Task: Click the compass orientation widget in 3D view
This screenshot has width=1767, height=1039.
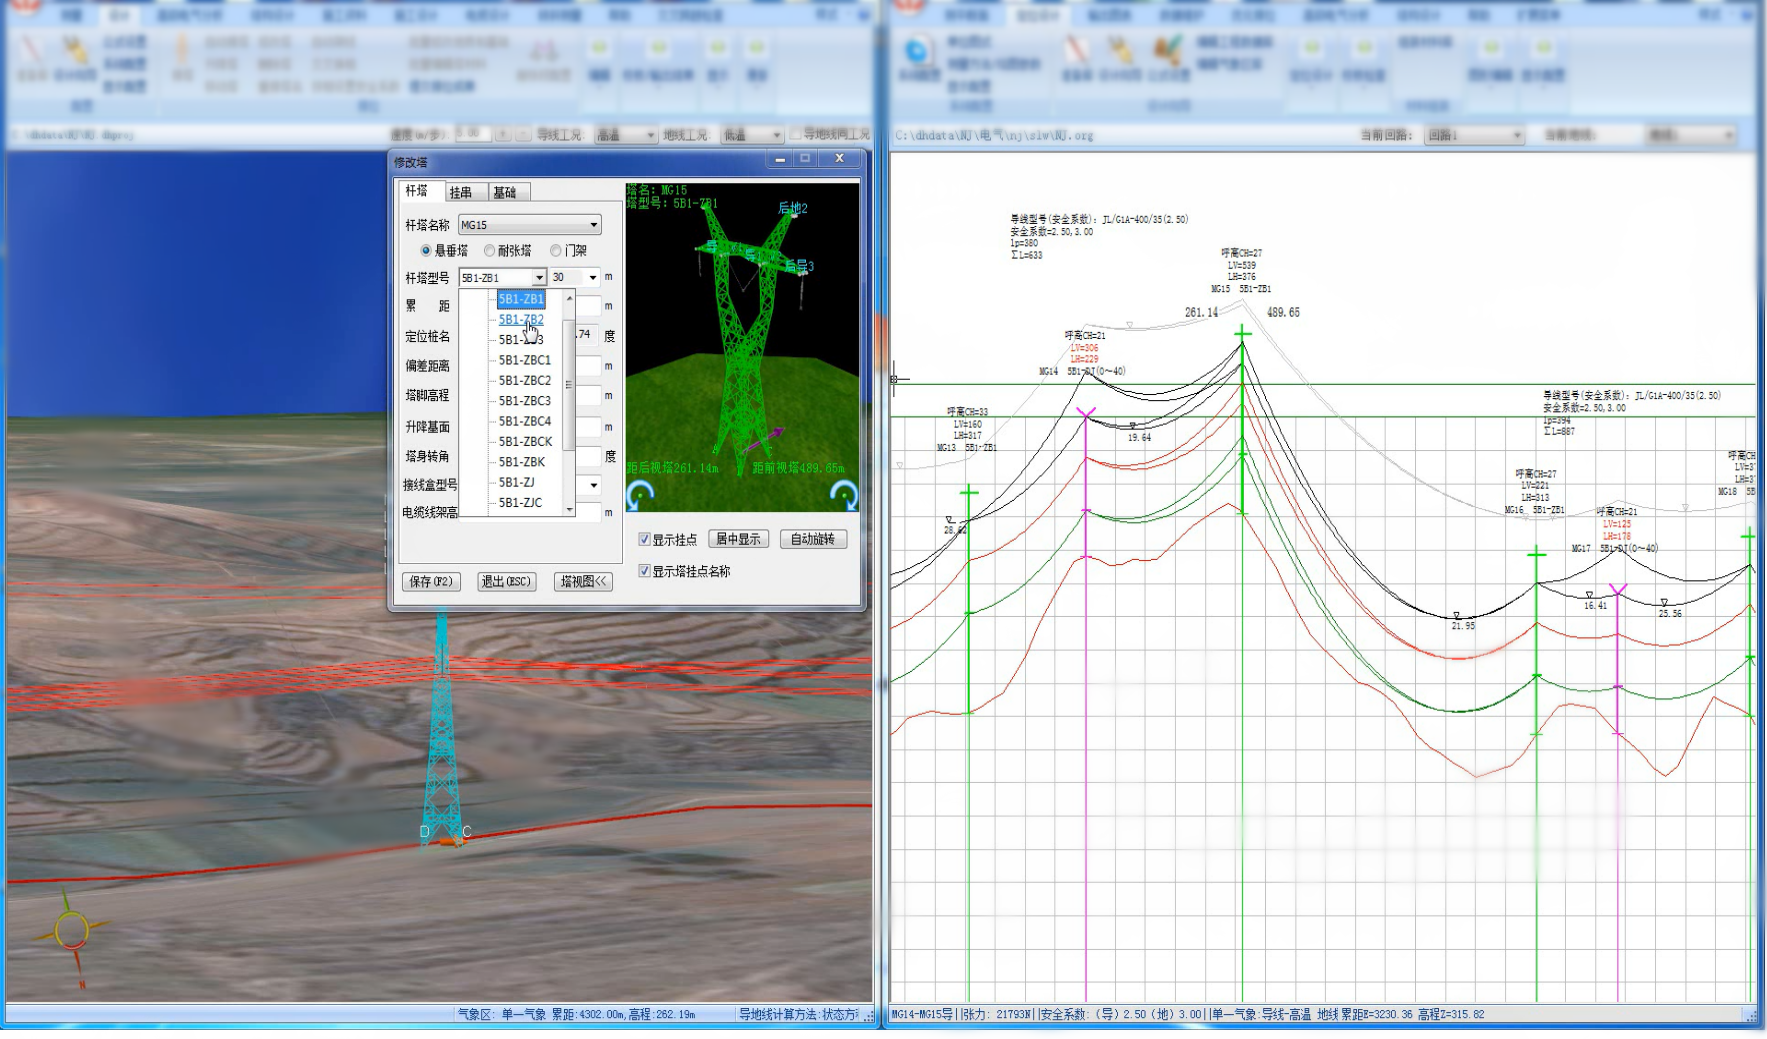Action: pyautogui.click(x=71, y=932)
